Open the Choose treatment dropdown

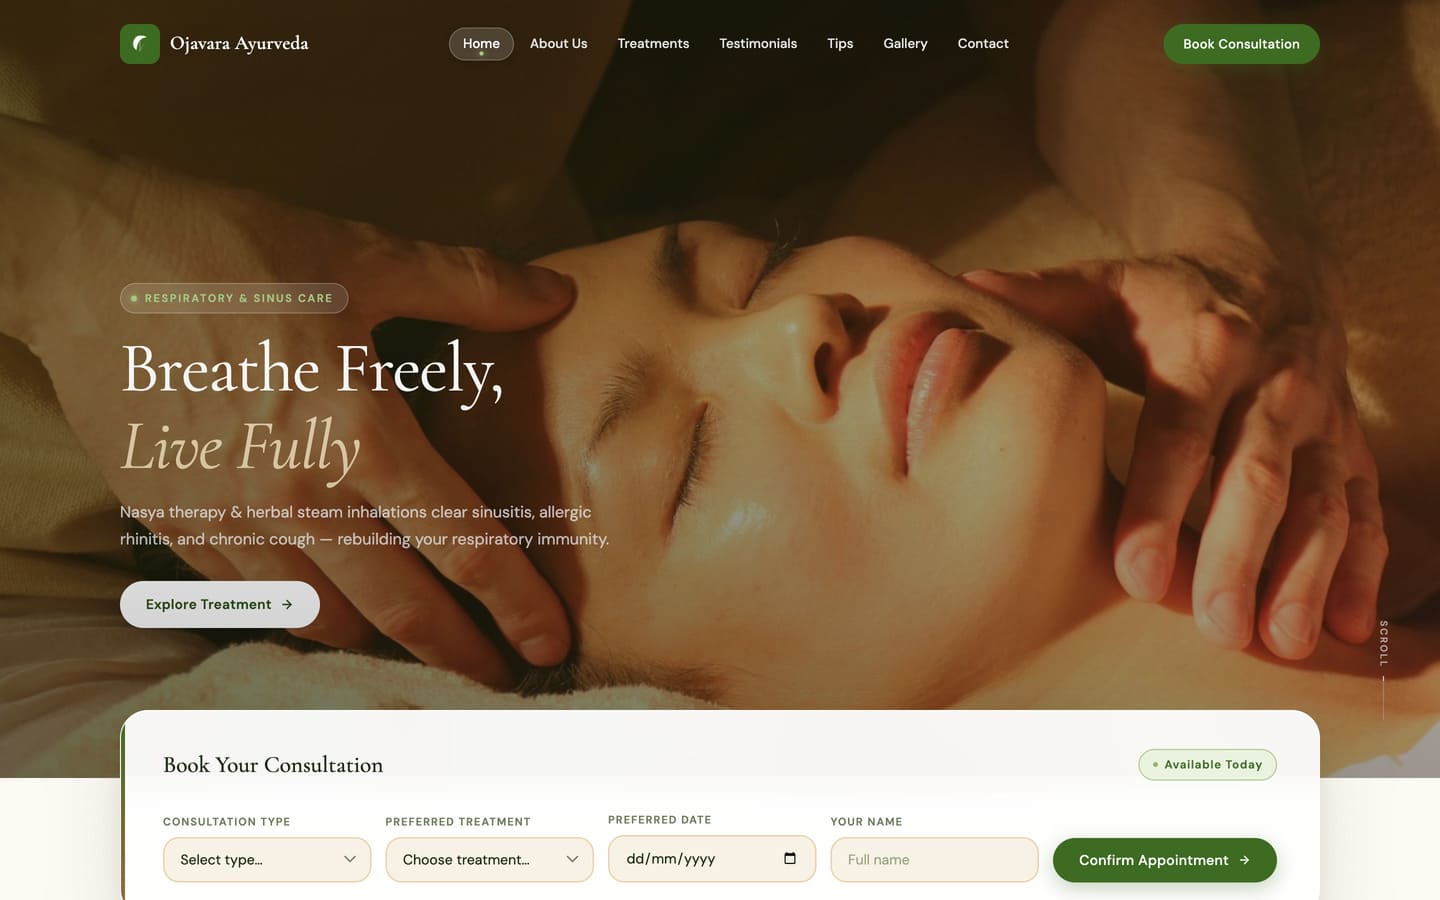coord(489,860)
